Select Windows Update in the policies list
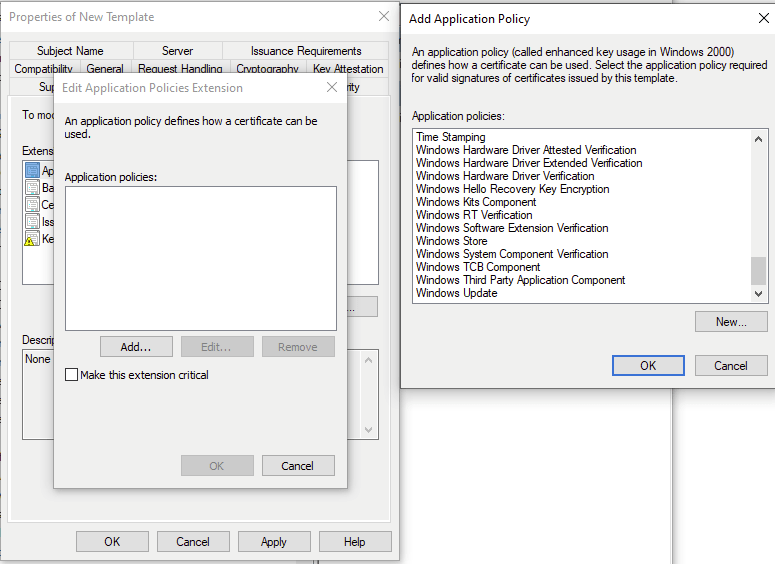 456,293
